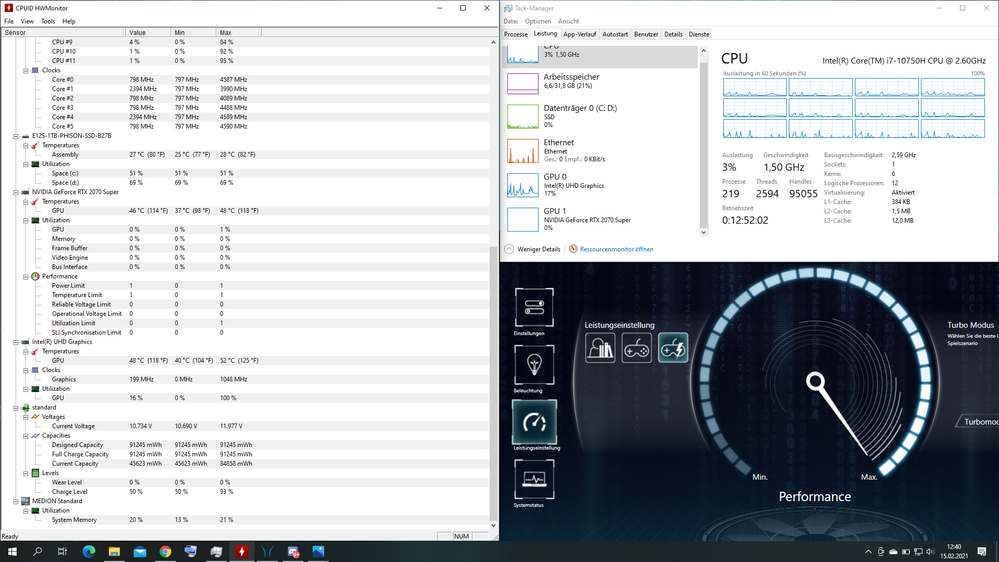The height and width of the screenshot is (562, 999).
Task: Switch to the Autostart tab
Action: (x=615, y=34)
